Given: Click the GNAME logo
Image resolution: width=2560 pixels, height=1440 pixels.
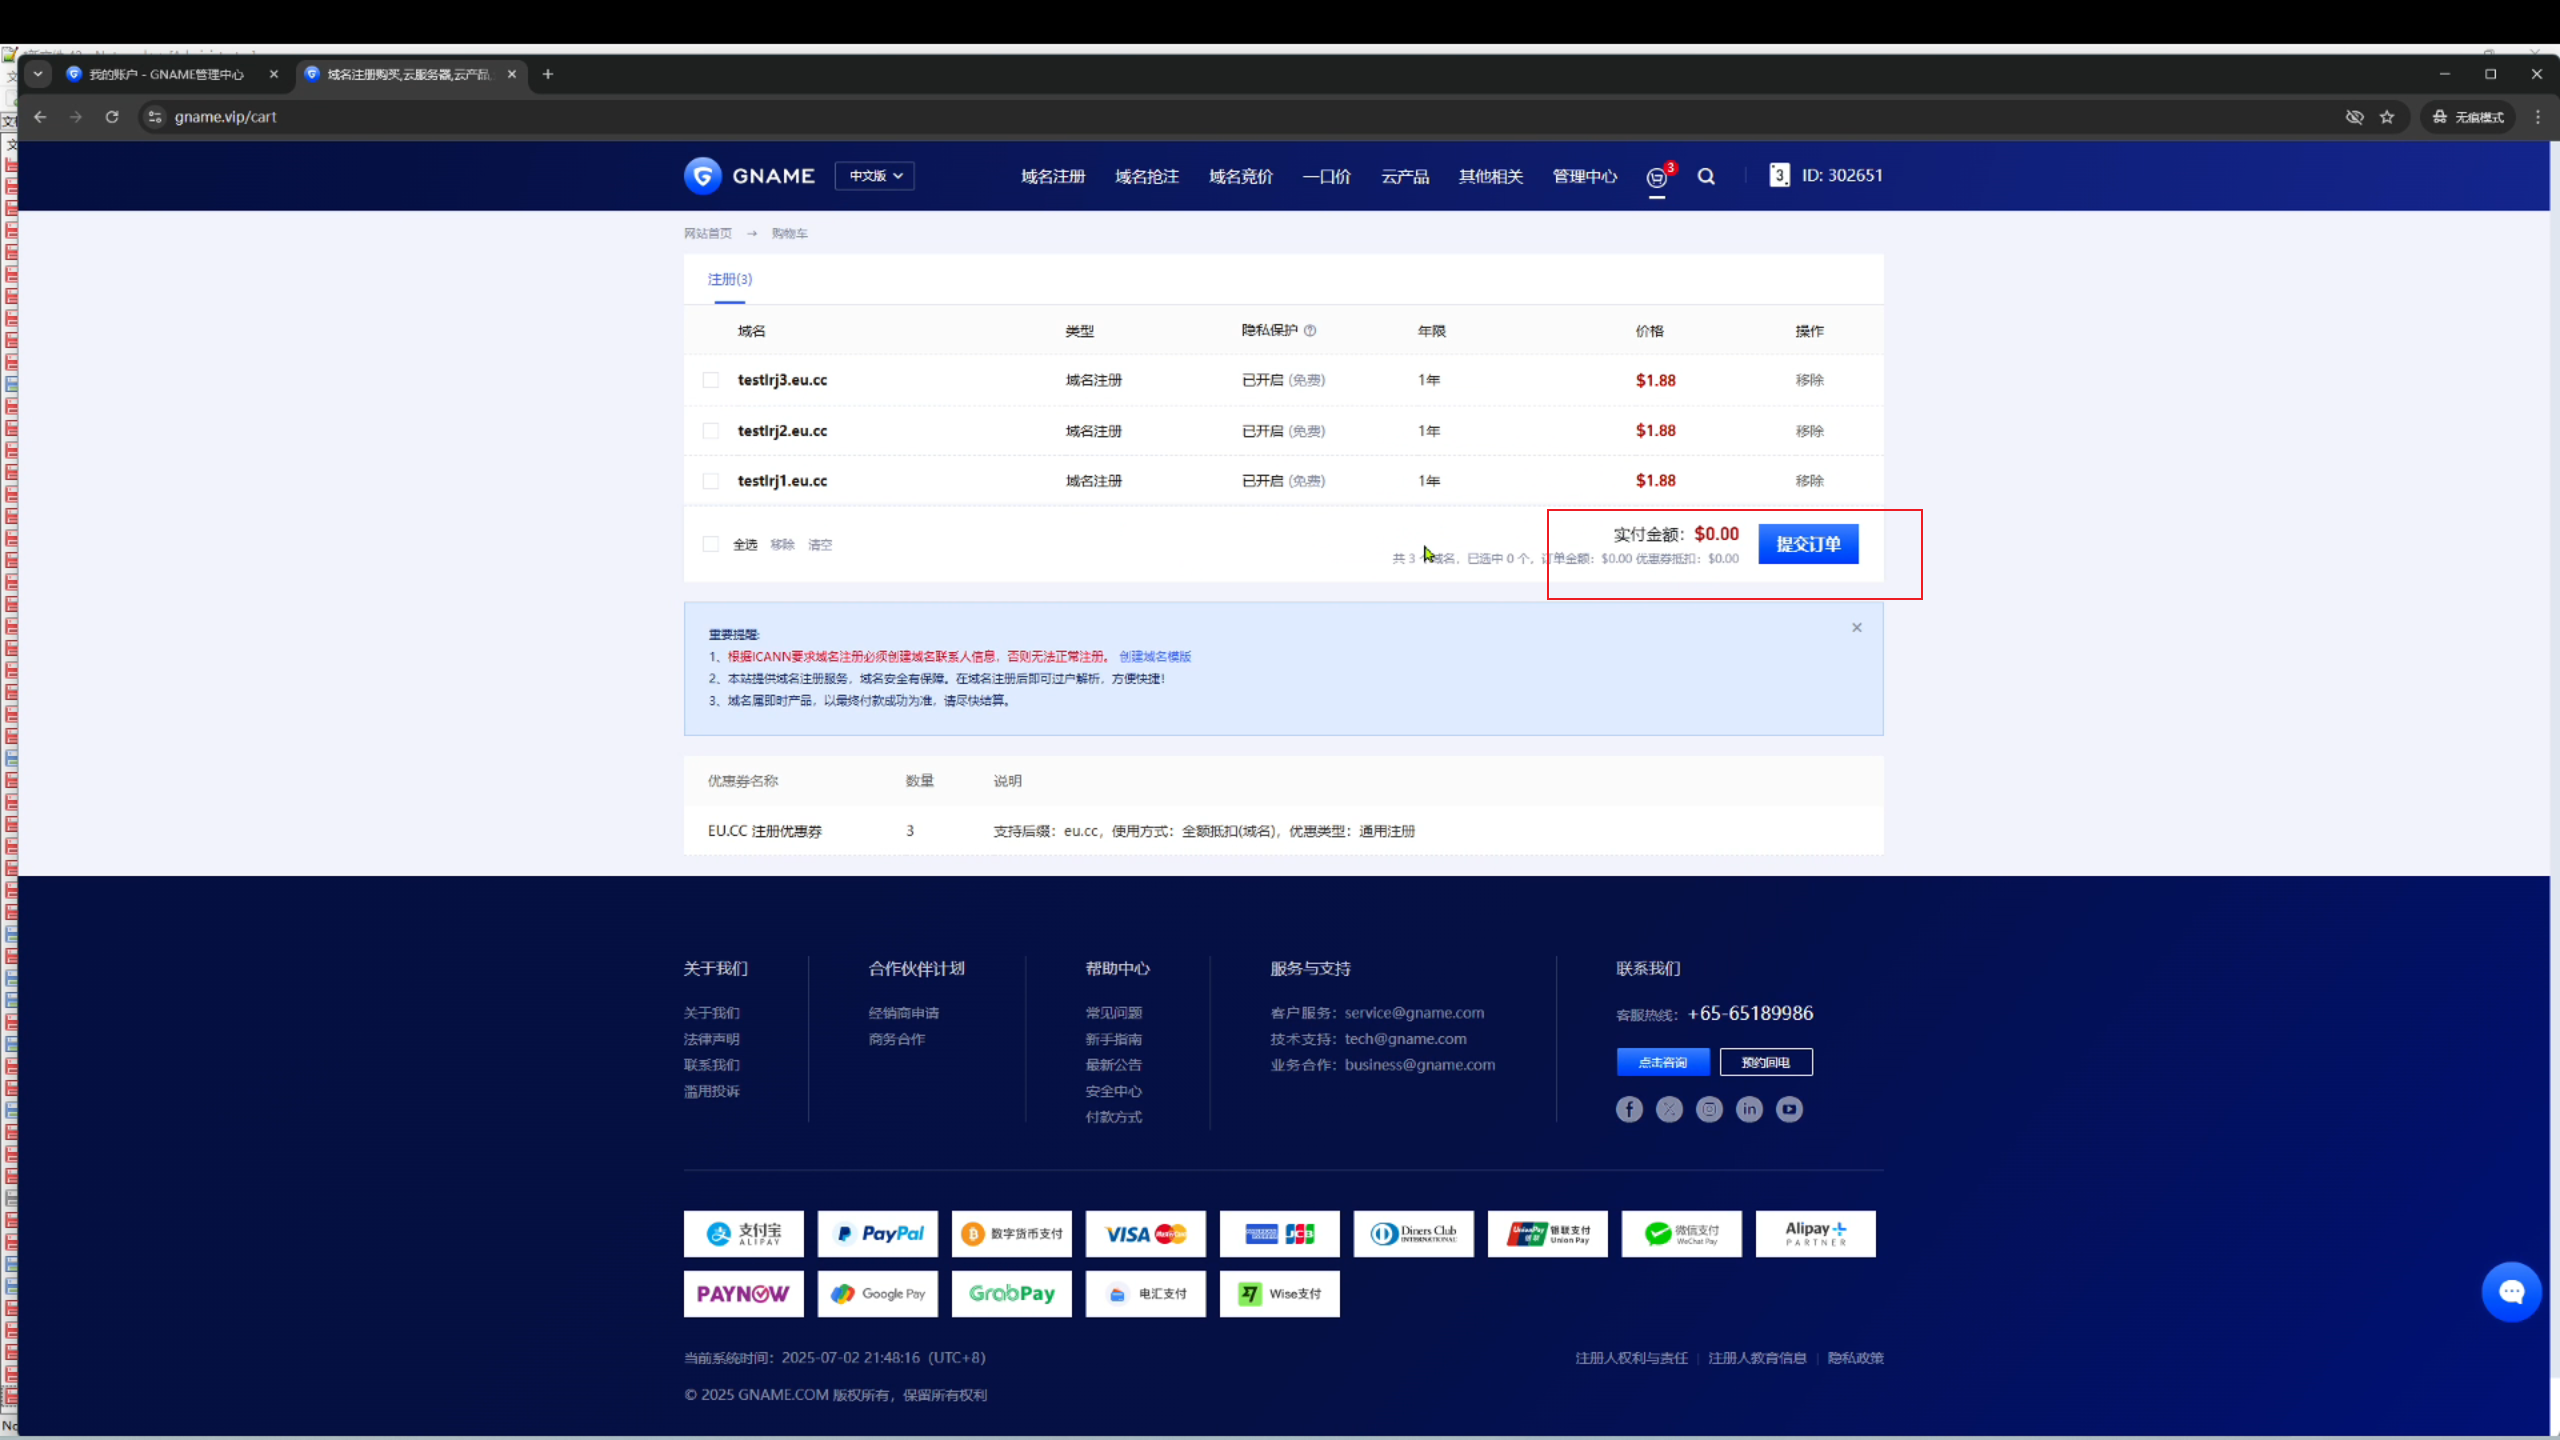Looking at the screenshot, I should (x=749, y=176).
